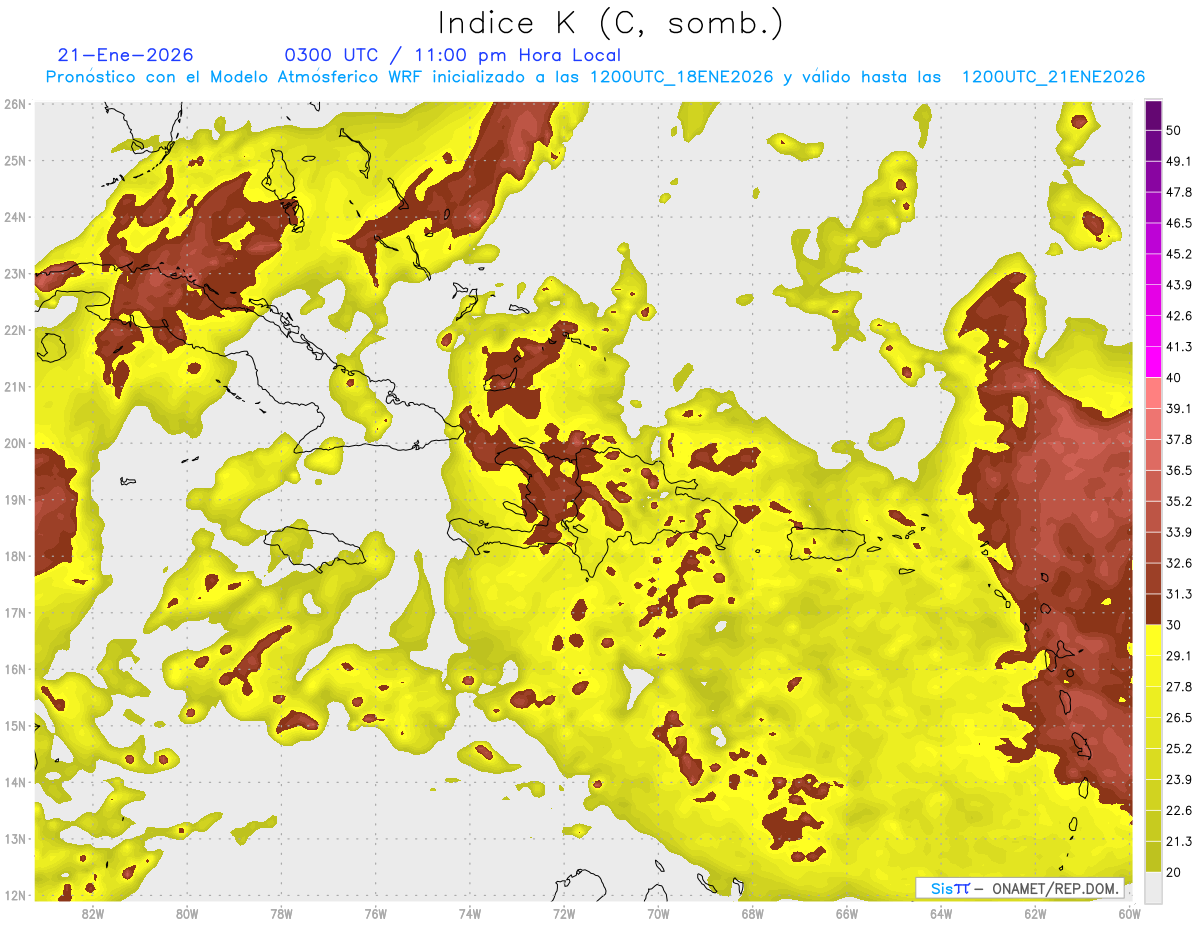Click the longitude axis label "80W"

[x=186, y=914]
